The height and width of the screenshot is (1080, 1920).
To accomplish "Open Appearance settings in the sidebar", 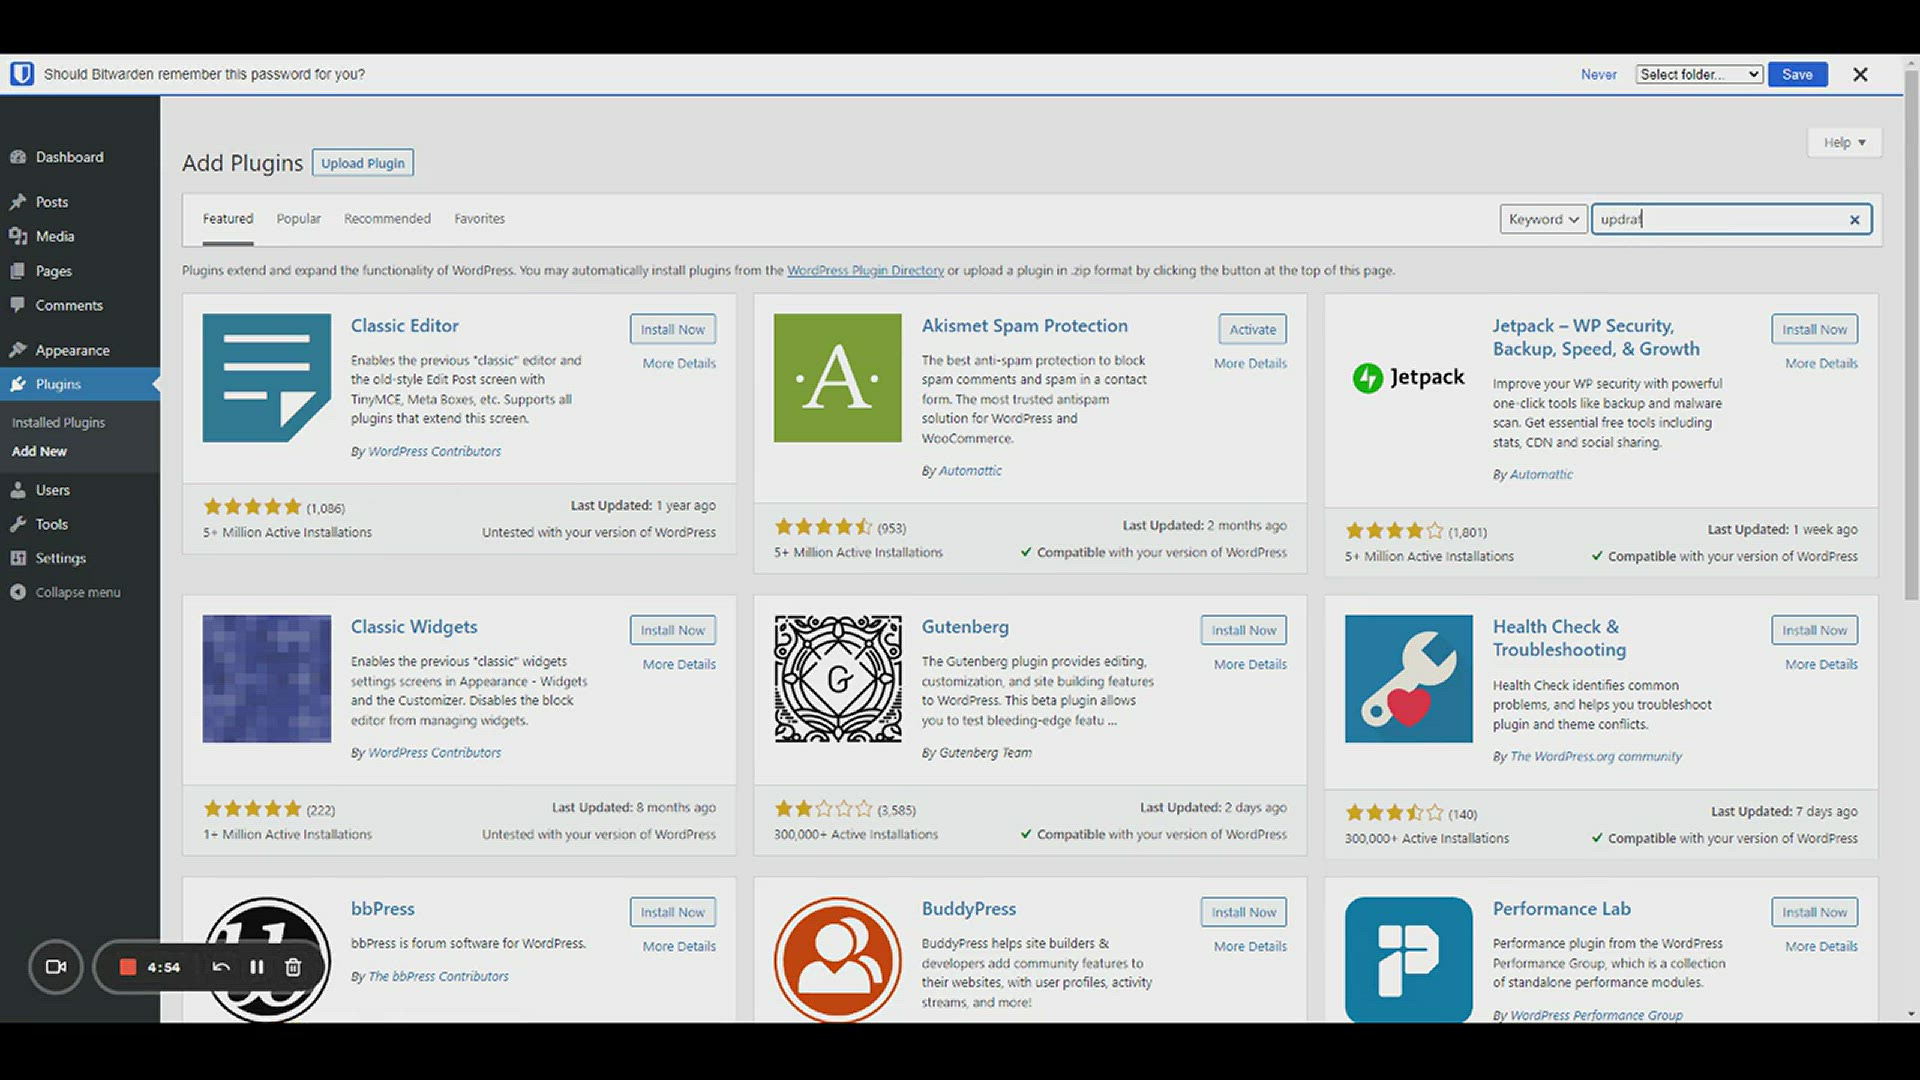I will pyautogui.click(x=72, y=350).
